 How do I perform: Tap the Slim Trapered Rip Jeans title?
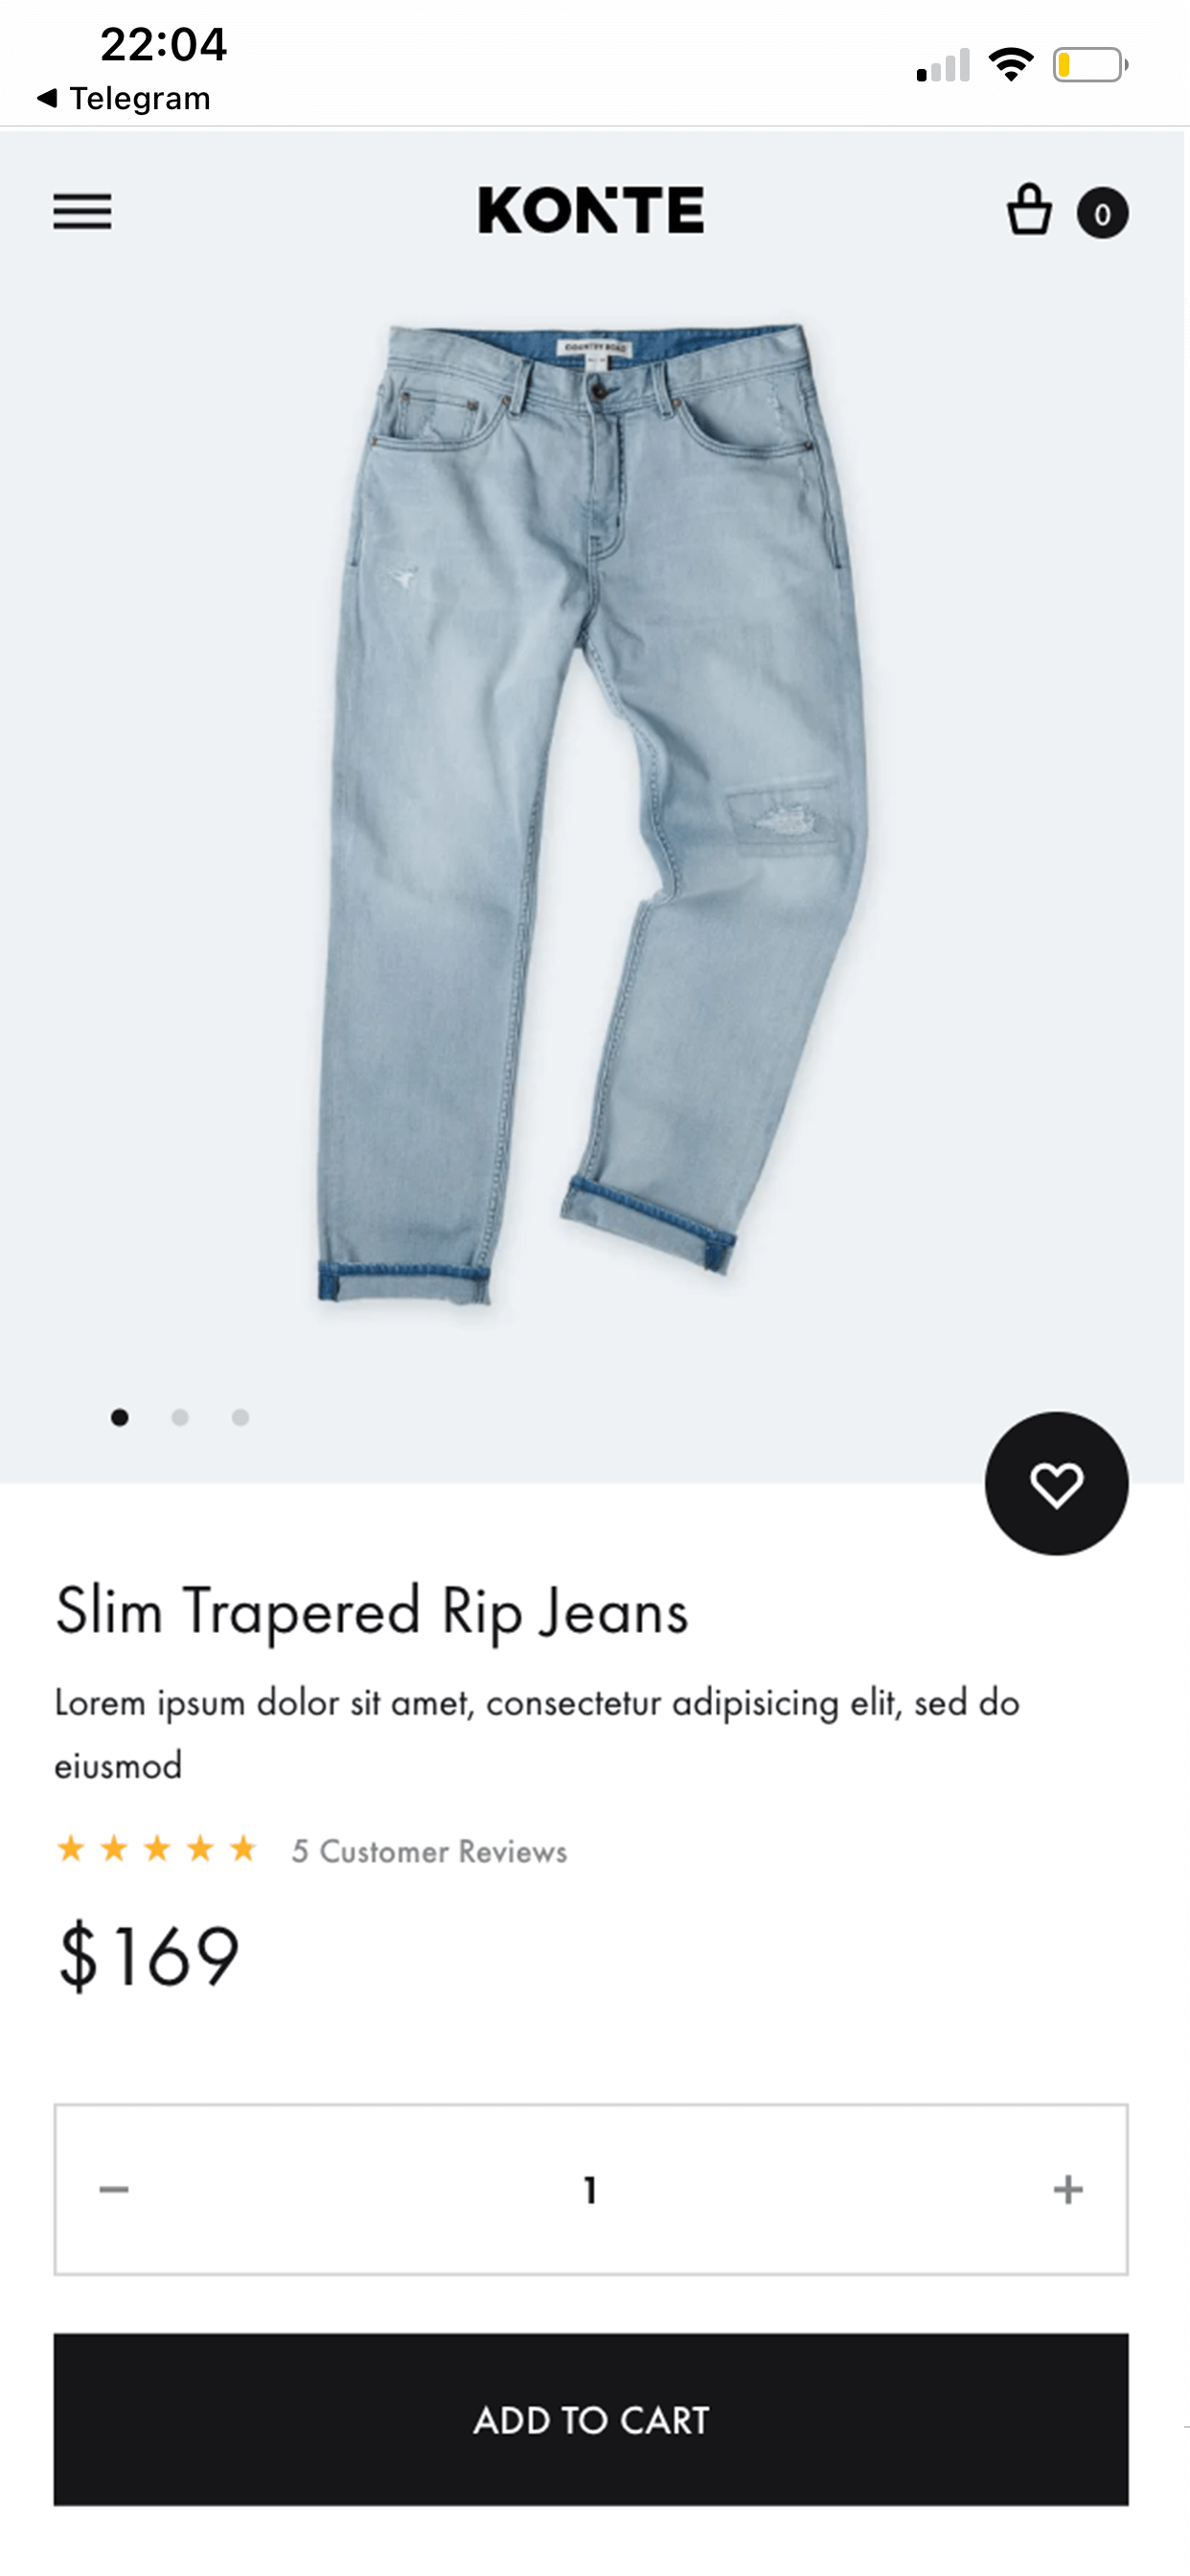[x=372, y=1612]
